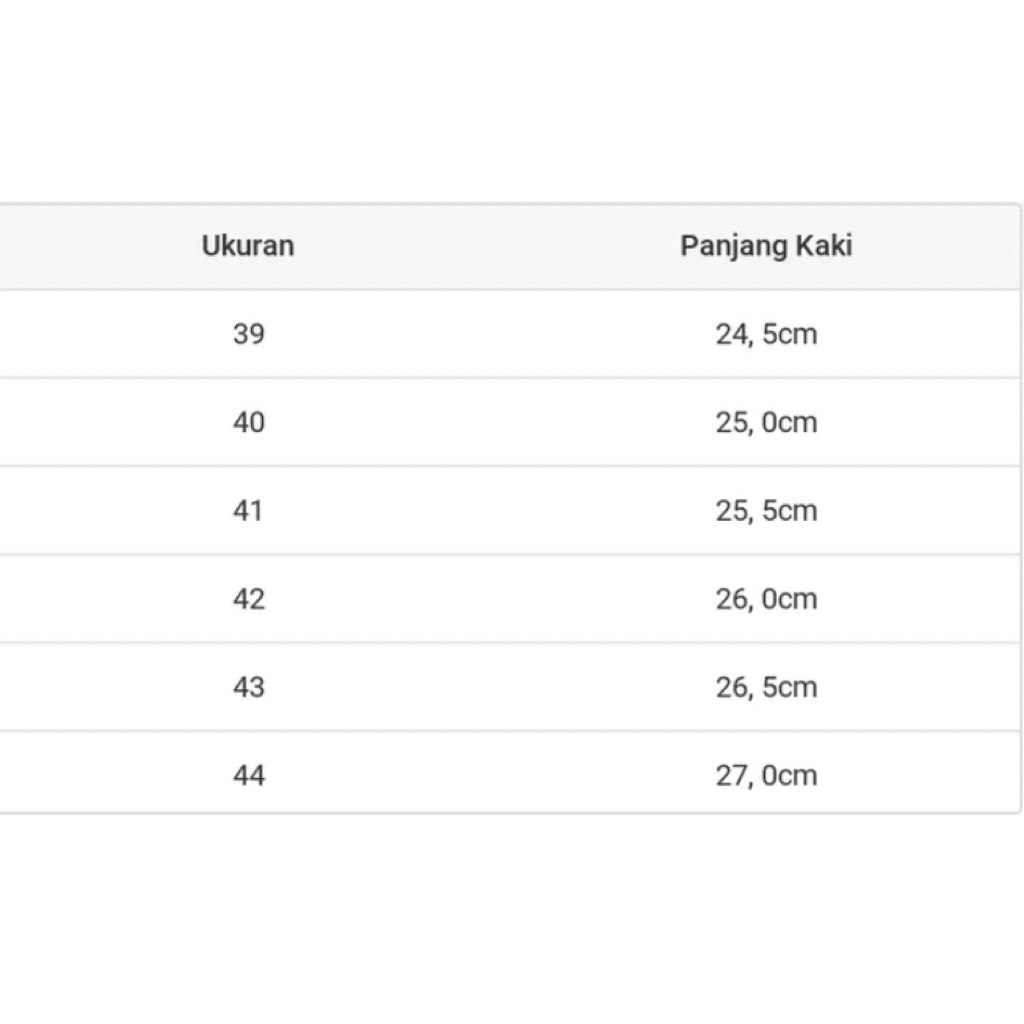Viewport: 1024px width, 1024px height.
Task: Choose size 41 cell
Action: [x=248, y=510]
